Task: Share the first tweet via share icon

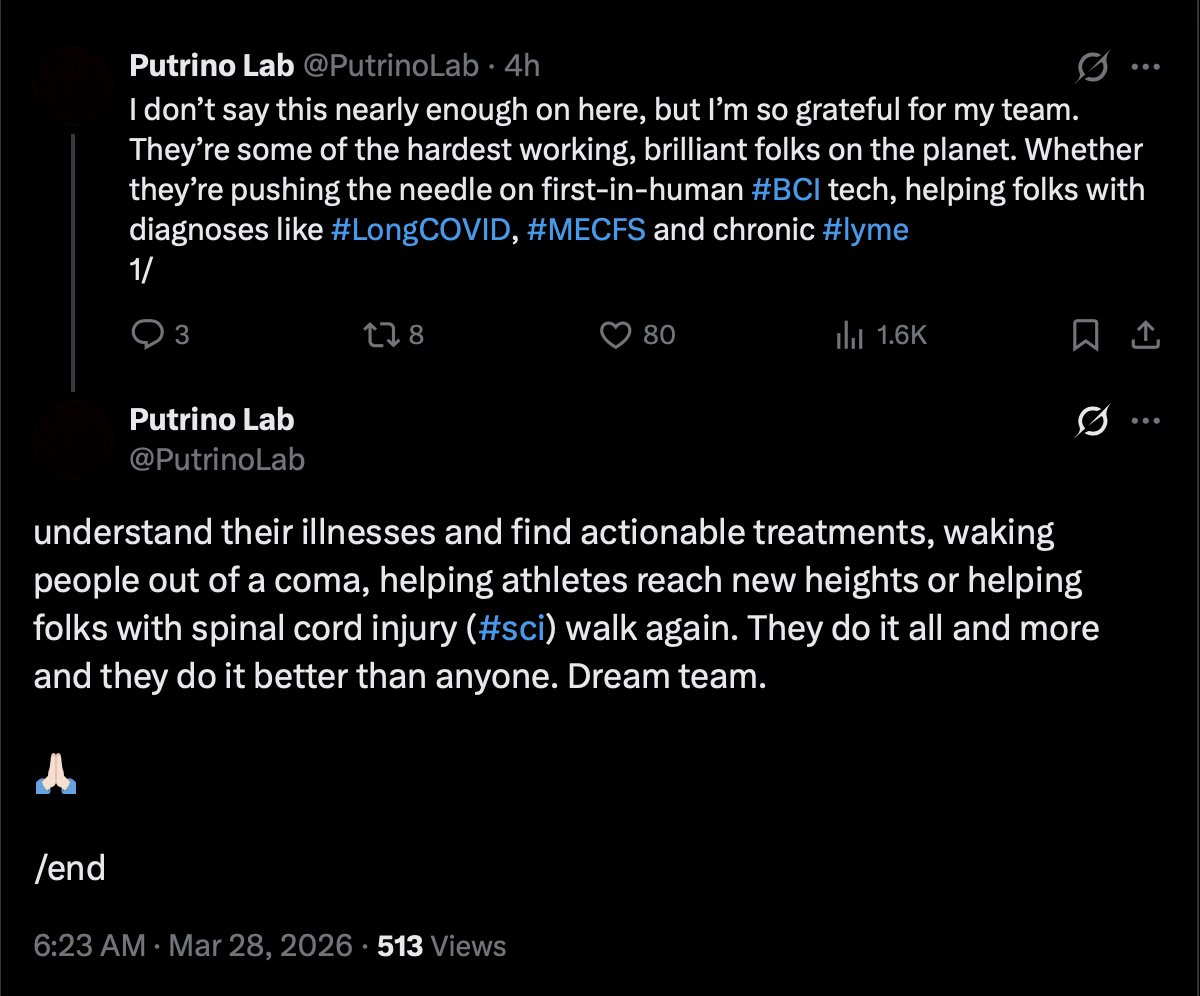Action: [1144, 335]
